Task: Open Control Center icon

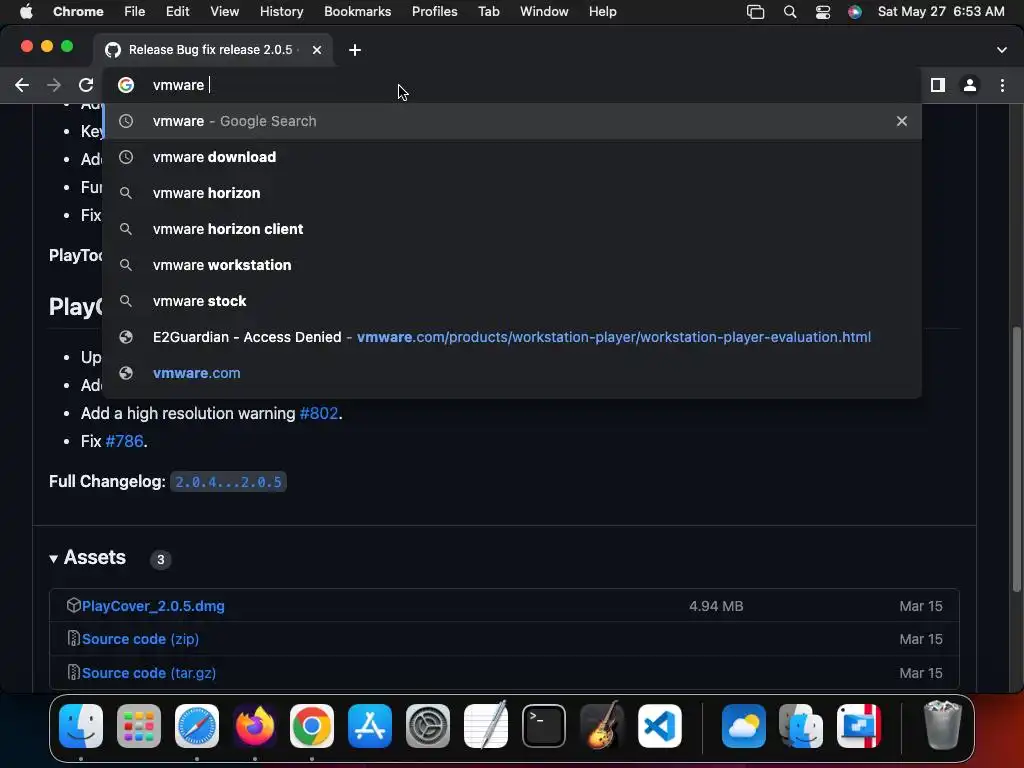Action: [x=823, y=12]
